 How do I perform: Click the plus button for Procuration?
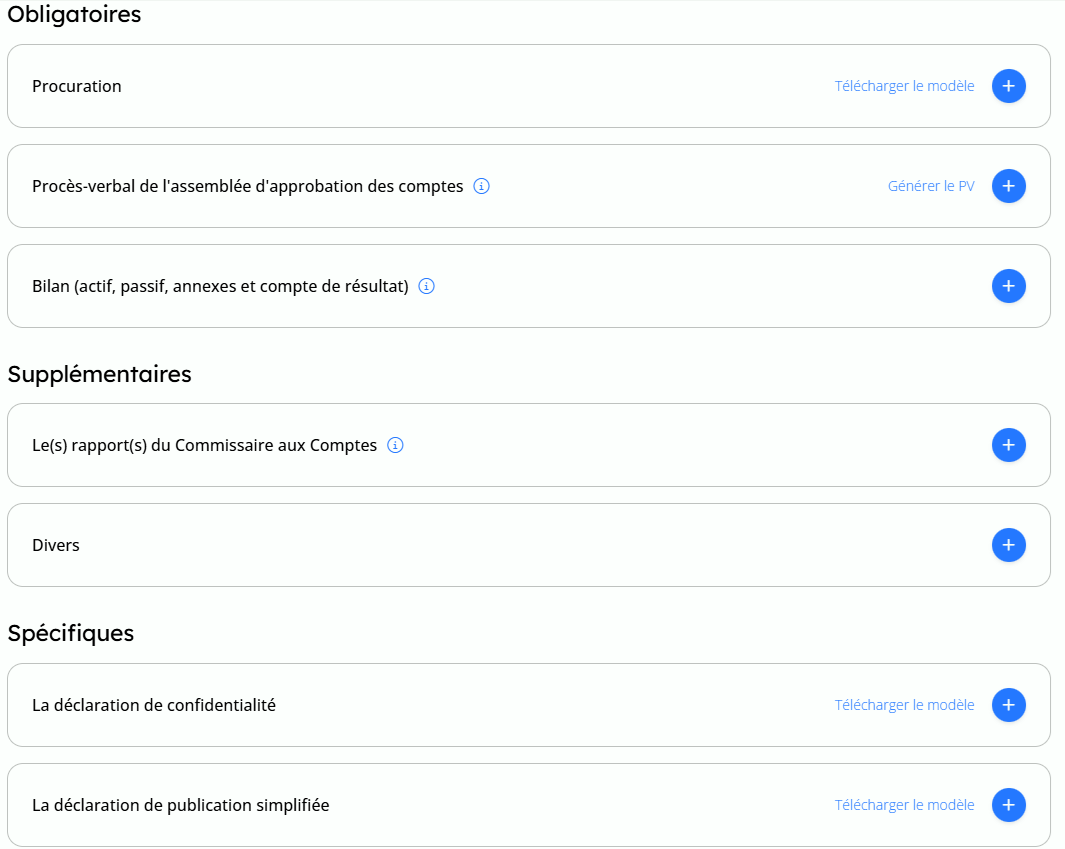pos(1008,86)
